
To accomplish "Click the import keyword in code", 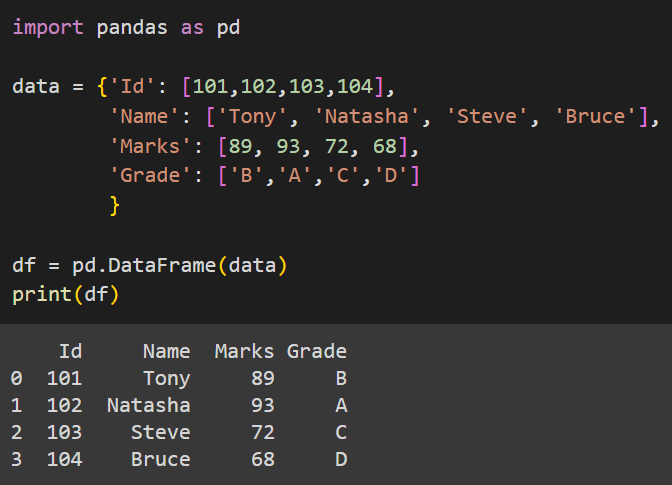I will pyautogui.click(x=48, y=28).
